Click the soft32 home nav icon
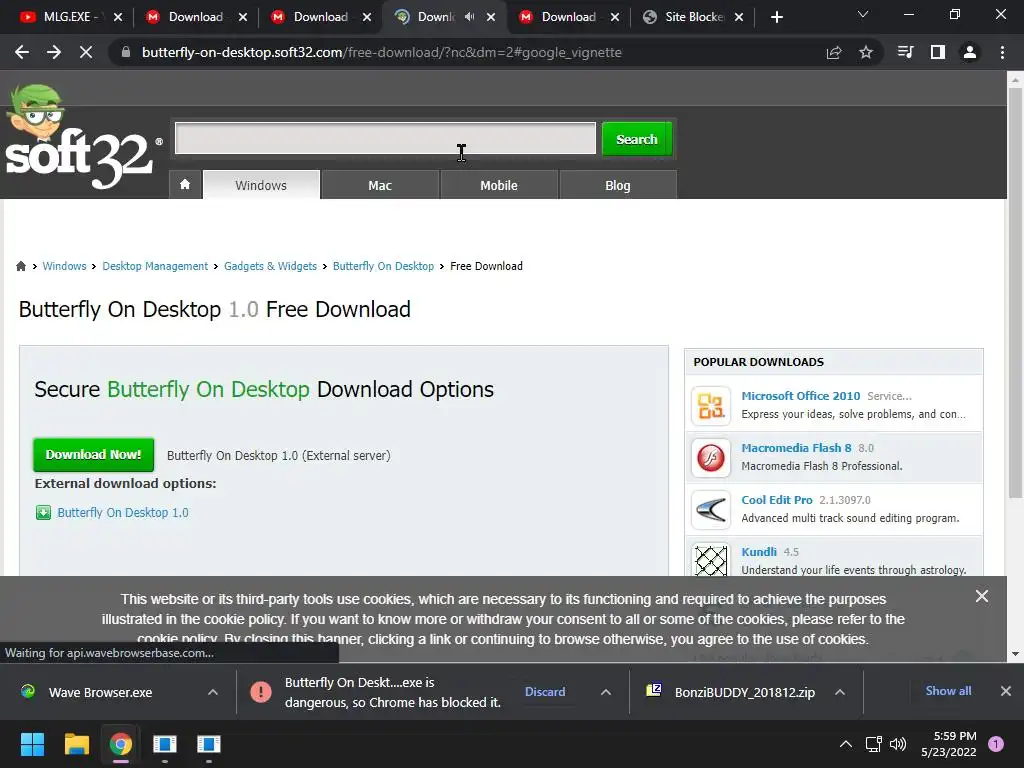 point(185,185)
